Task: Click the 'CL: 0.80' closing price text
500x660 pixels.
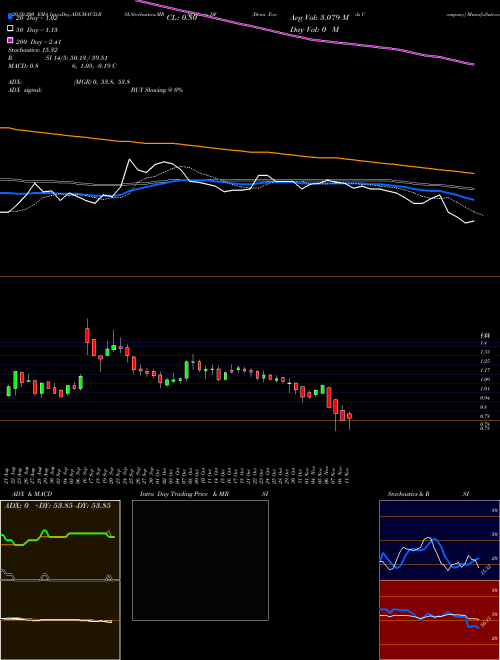Action: [x=182, y=18]
